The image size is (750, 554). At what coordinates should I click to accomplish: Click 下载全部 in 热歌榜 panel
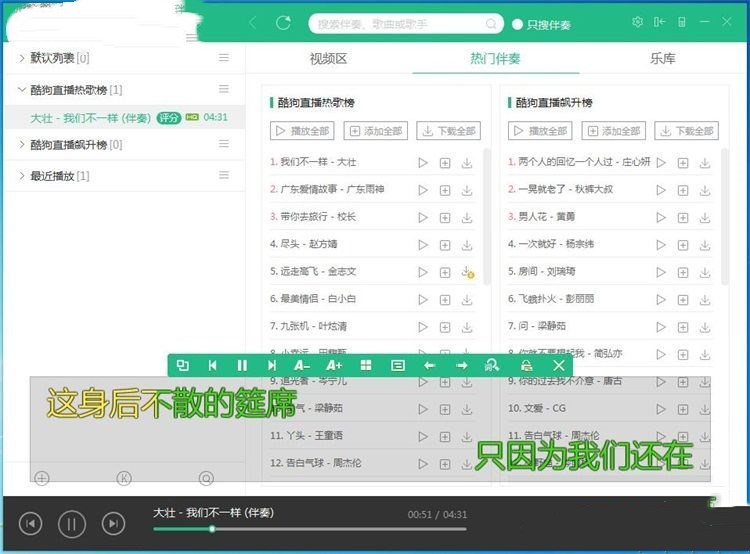pyautogui.click(x=449, y=131)
